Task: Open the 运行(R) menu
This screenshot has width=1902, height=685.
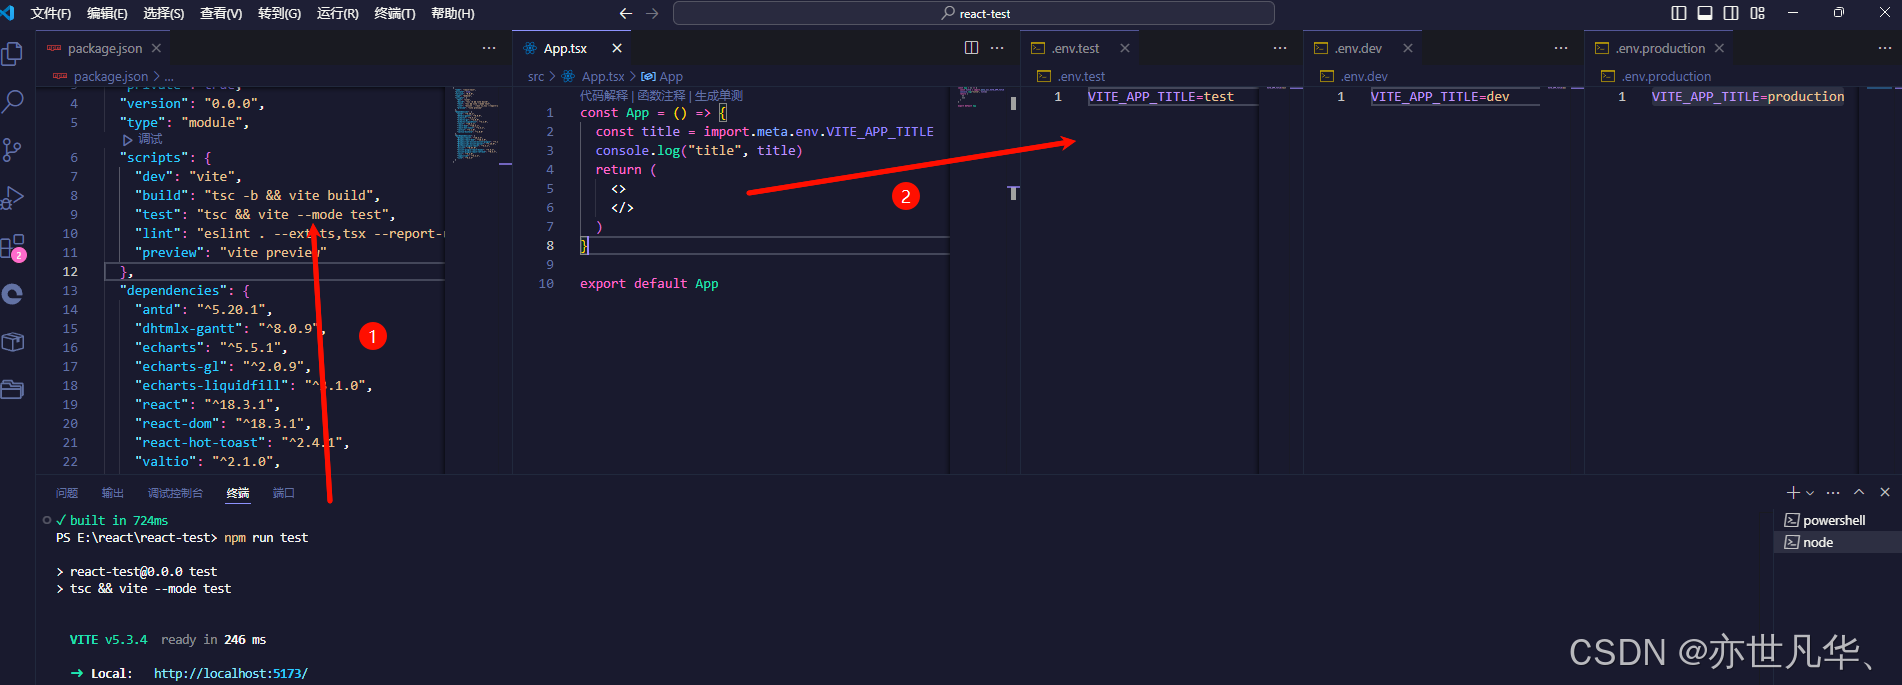Action: 337,13
